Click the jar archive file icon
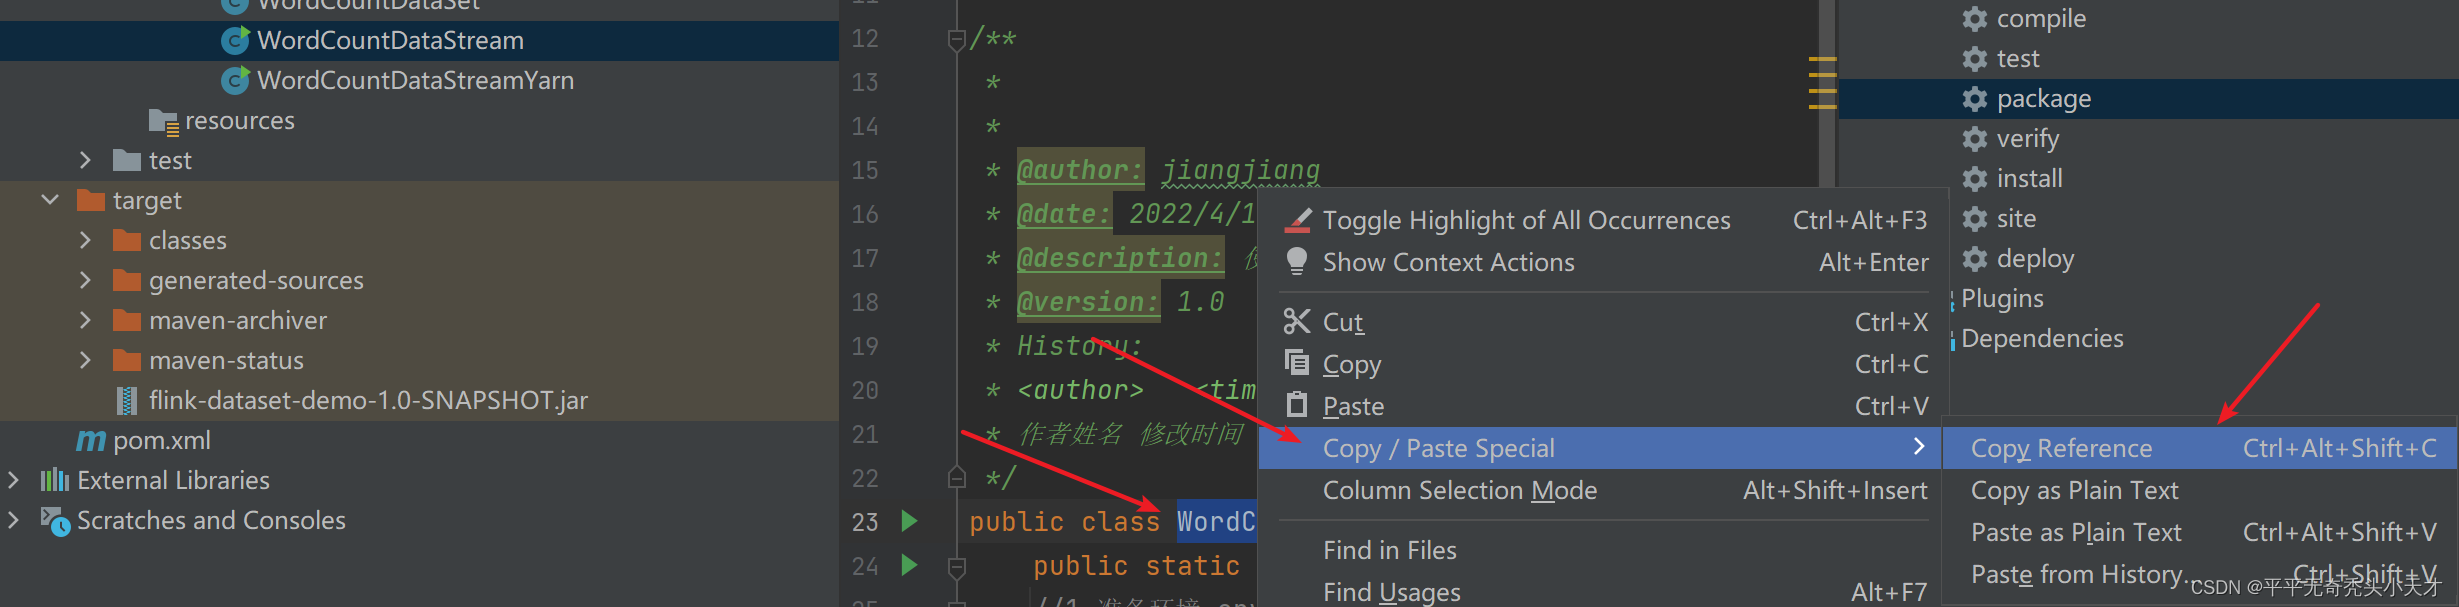 [x=127, y=401]
